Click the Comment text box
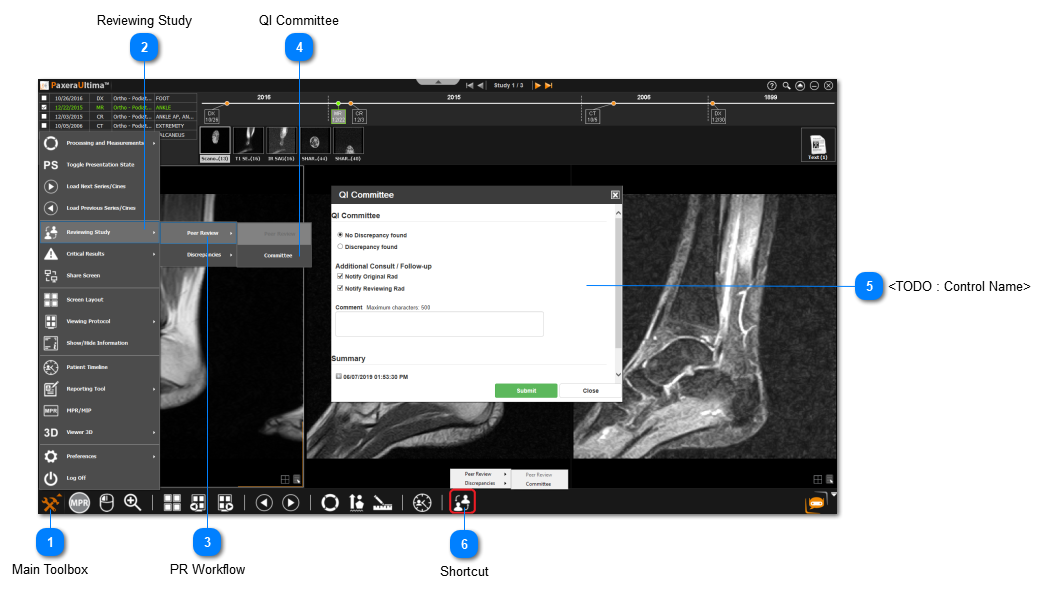1047x595 pixels. pyautogui.click(x=439, y=324)
